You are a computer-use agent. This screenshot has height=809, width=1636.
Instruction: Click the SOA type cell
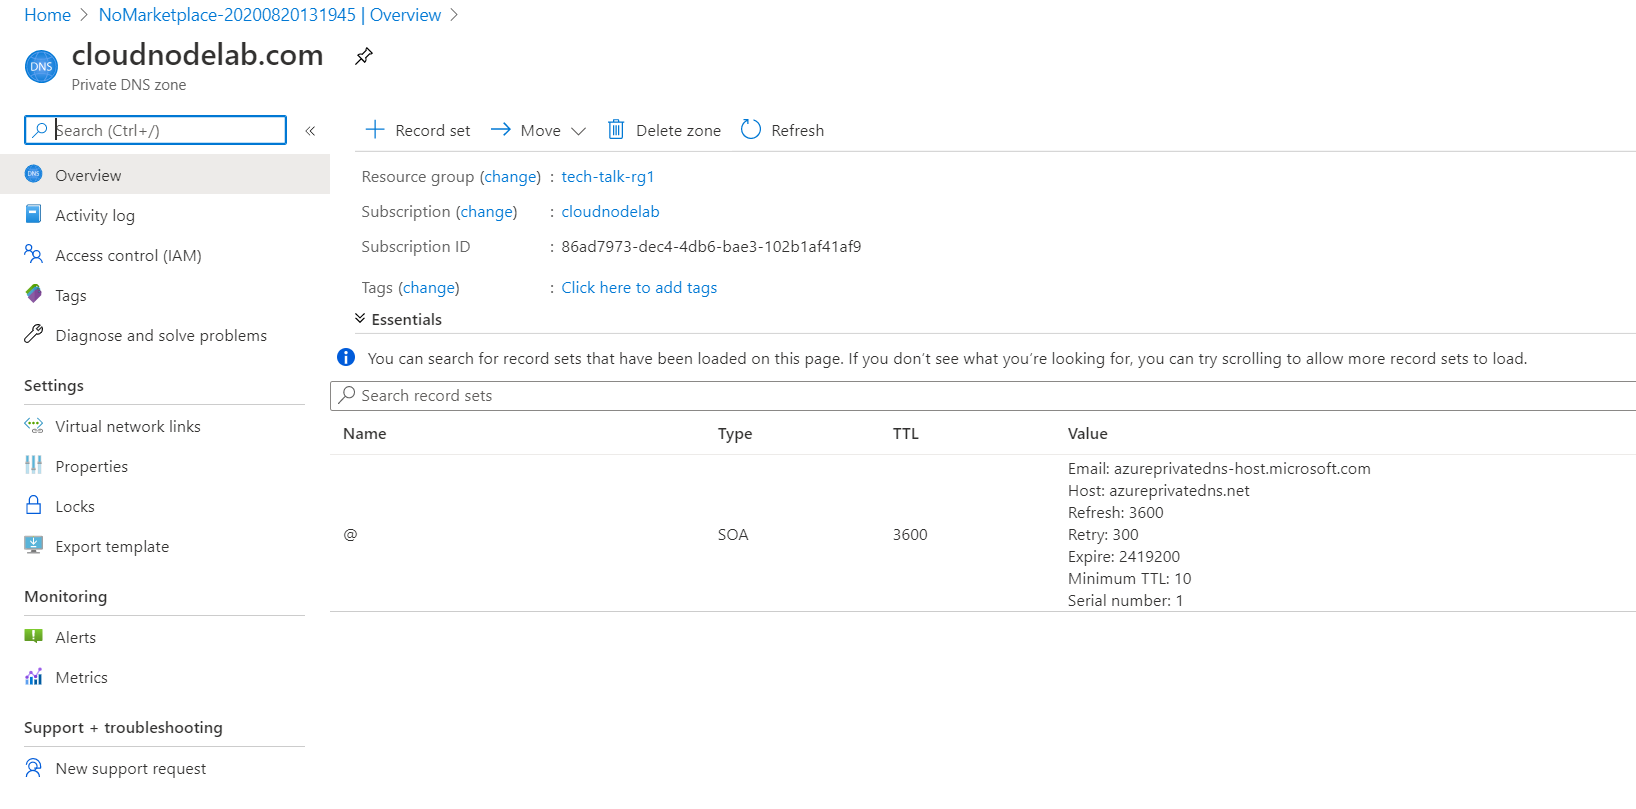click(733, 534)
